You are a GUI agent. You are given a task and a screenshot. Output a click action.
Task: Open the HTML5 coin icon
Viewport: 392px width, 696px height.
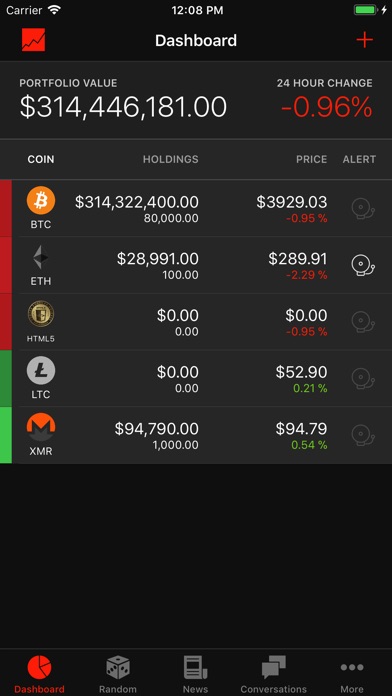point(41,314)
